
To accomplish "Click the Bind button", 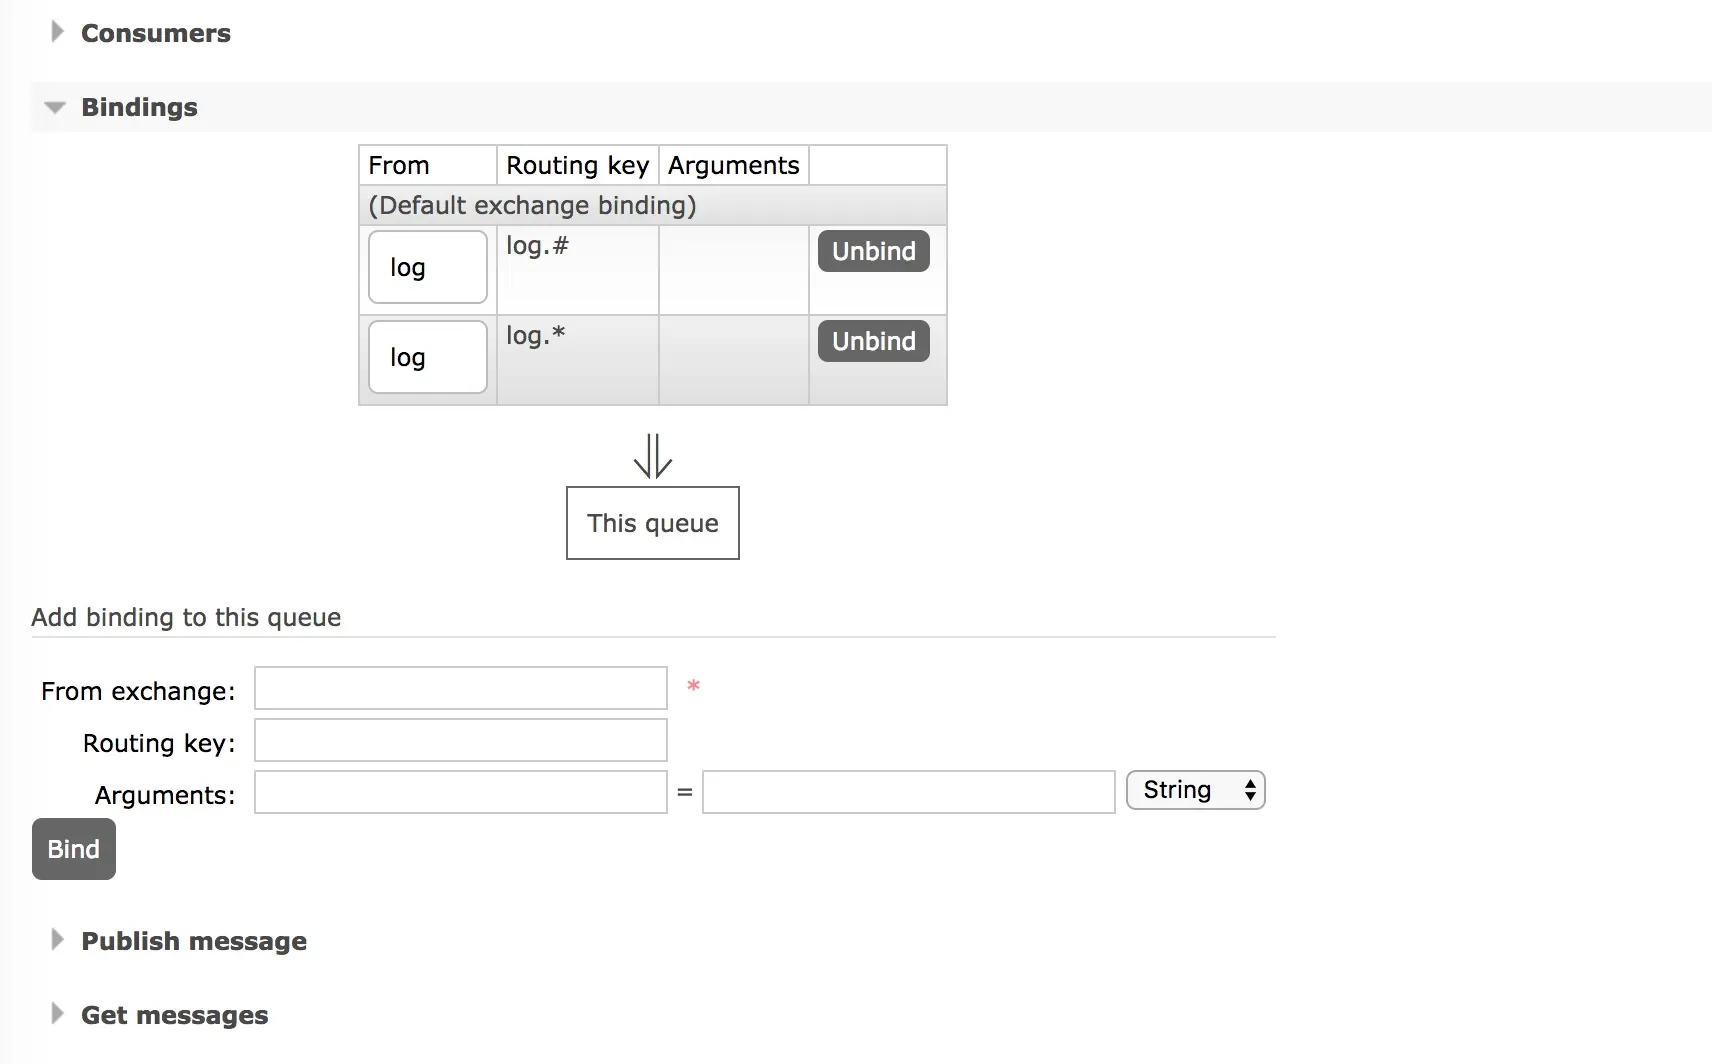I will click(74, 849).
